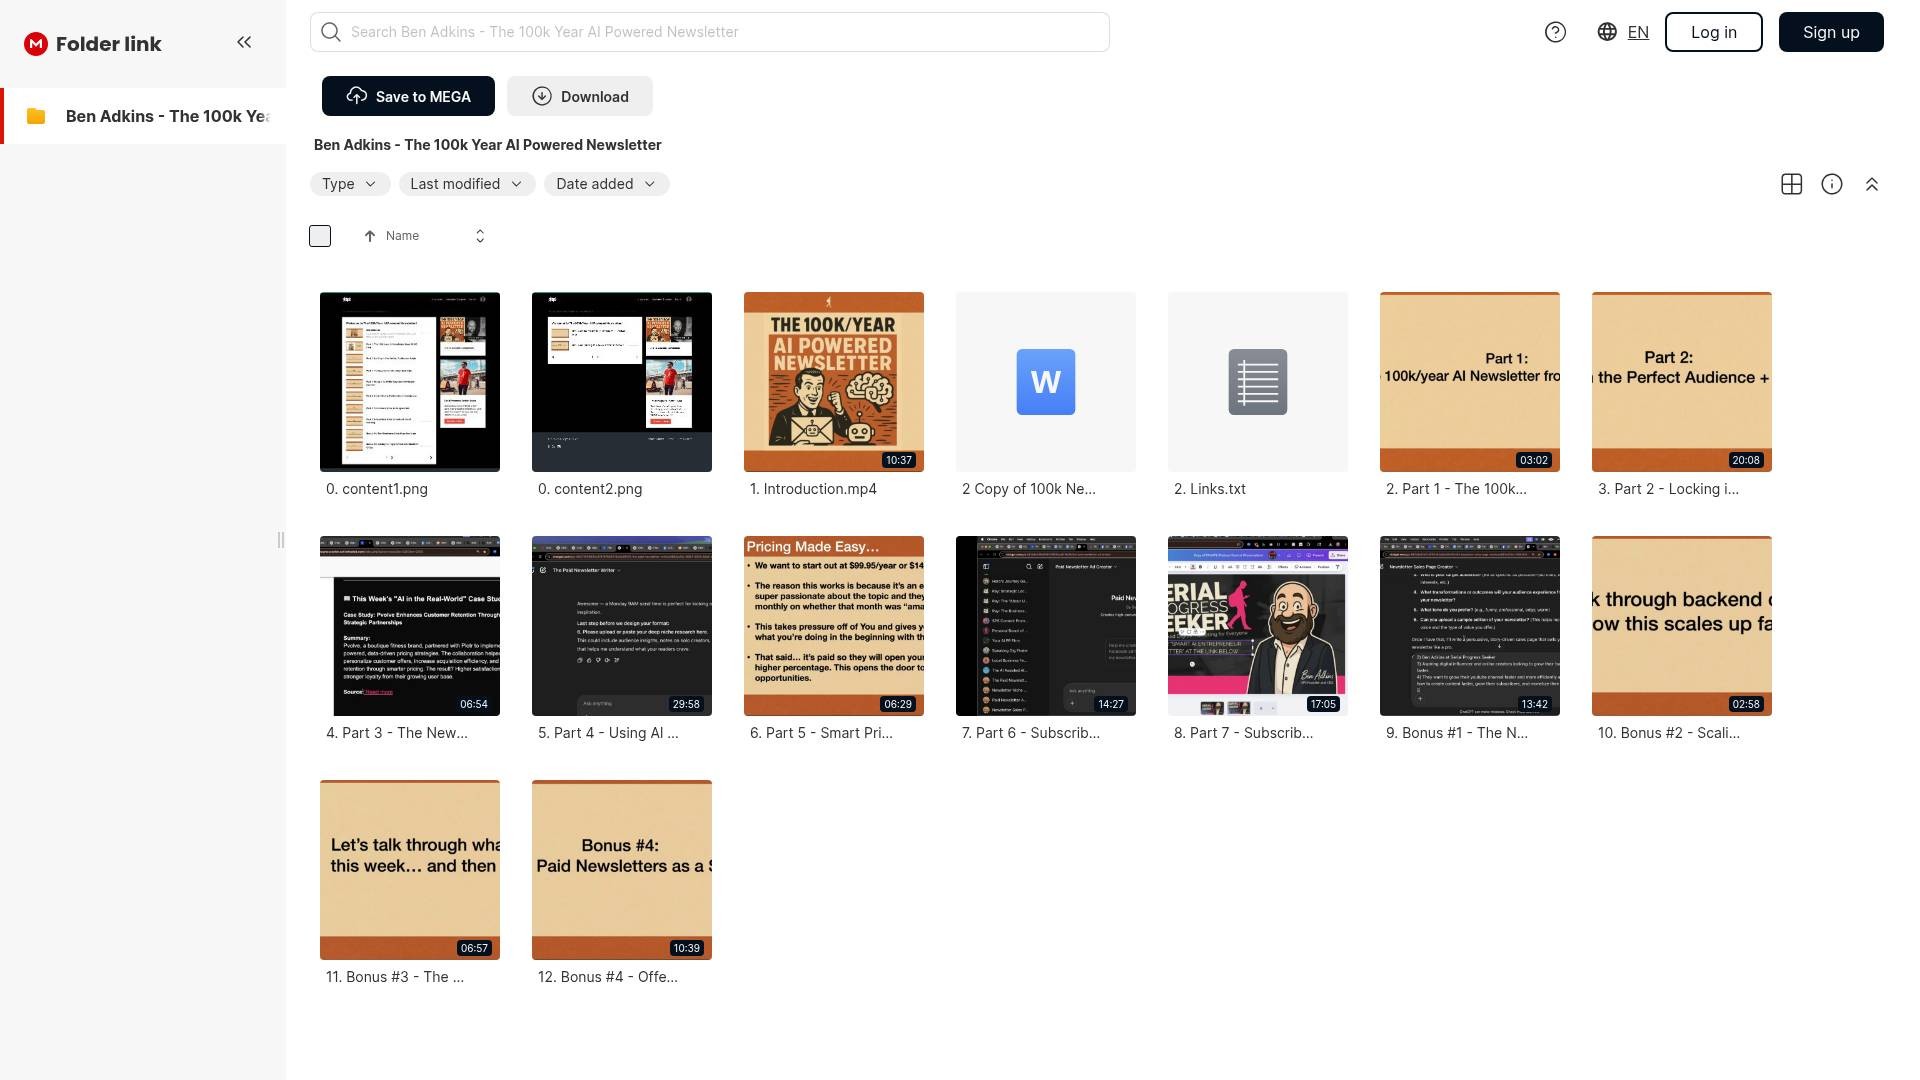Collapse the sidebar with double-chevron icon
Image resolution: width=1920 pixels, height=1080 pixels.
(x=244, y=42)
